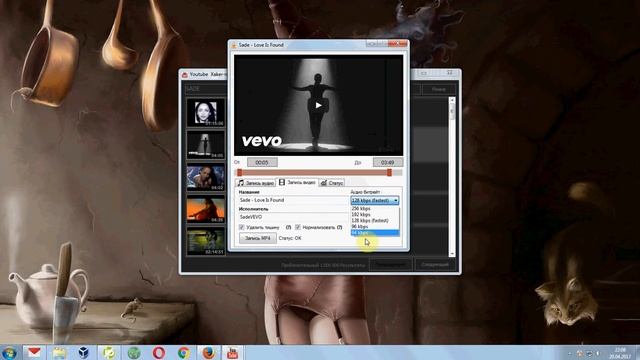The image size is (640, 360).
Task: Click the Исполнитель artist text field
Action: point(293,217)
